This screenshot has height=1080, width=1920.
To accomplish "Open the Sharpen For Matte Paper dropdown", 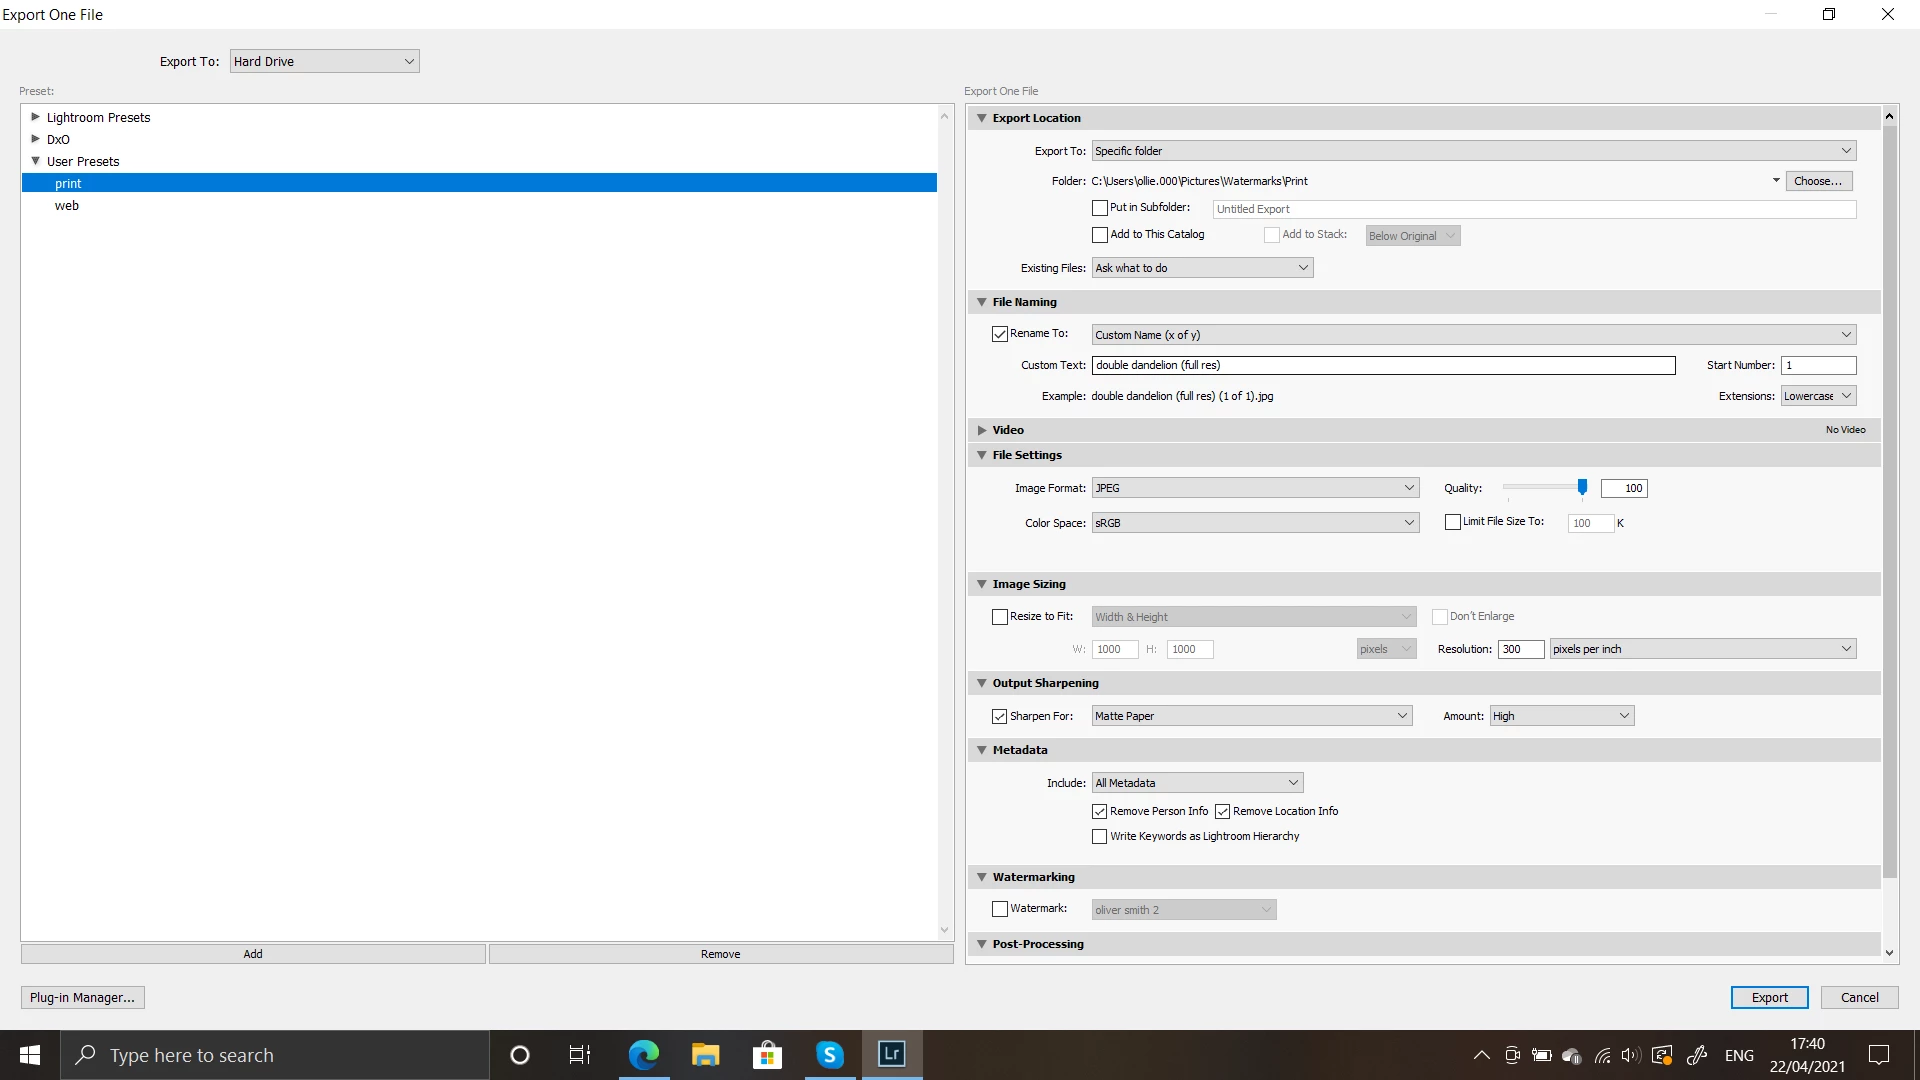I will (1251, 716).
